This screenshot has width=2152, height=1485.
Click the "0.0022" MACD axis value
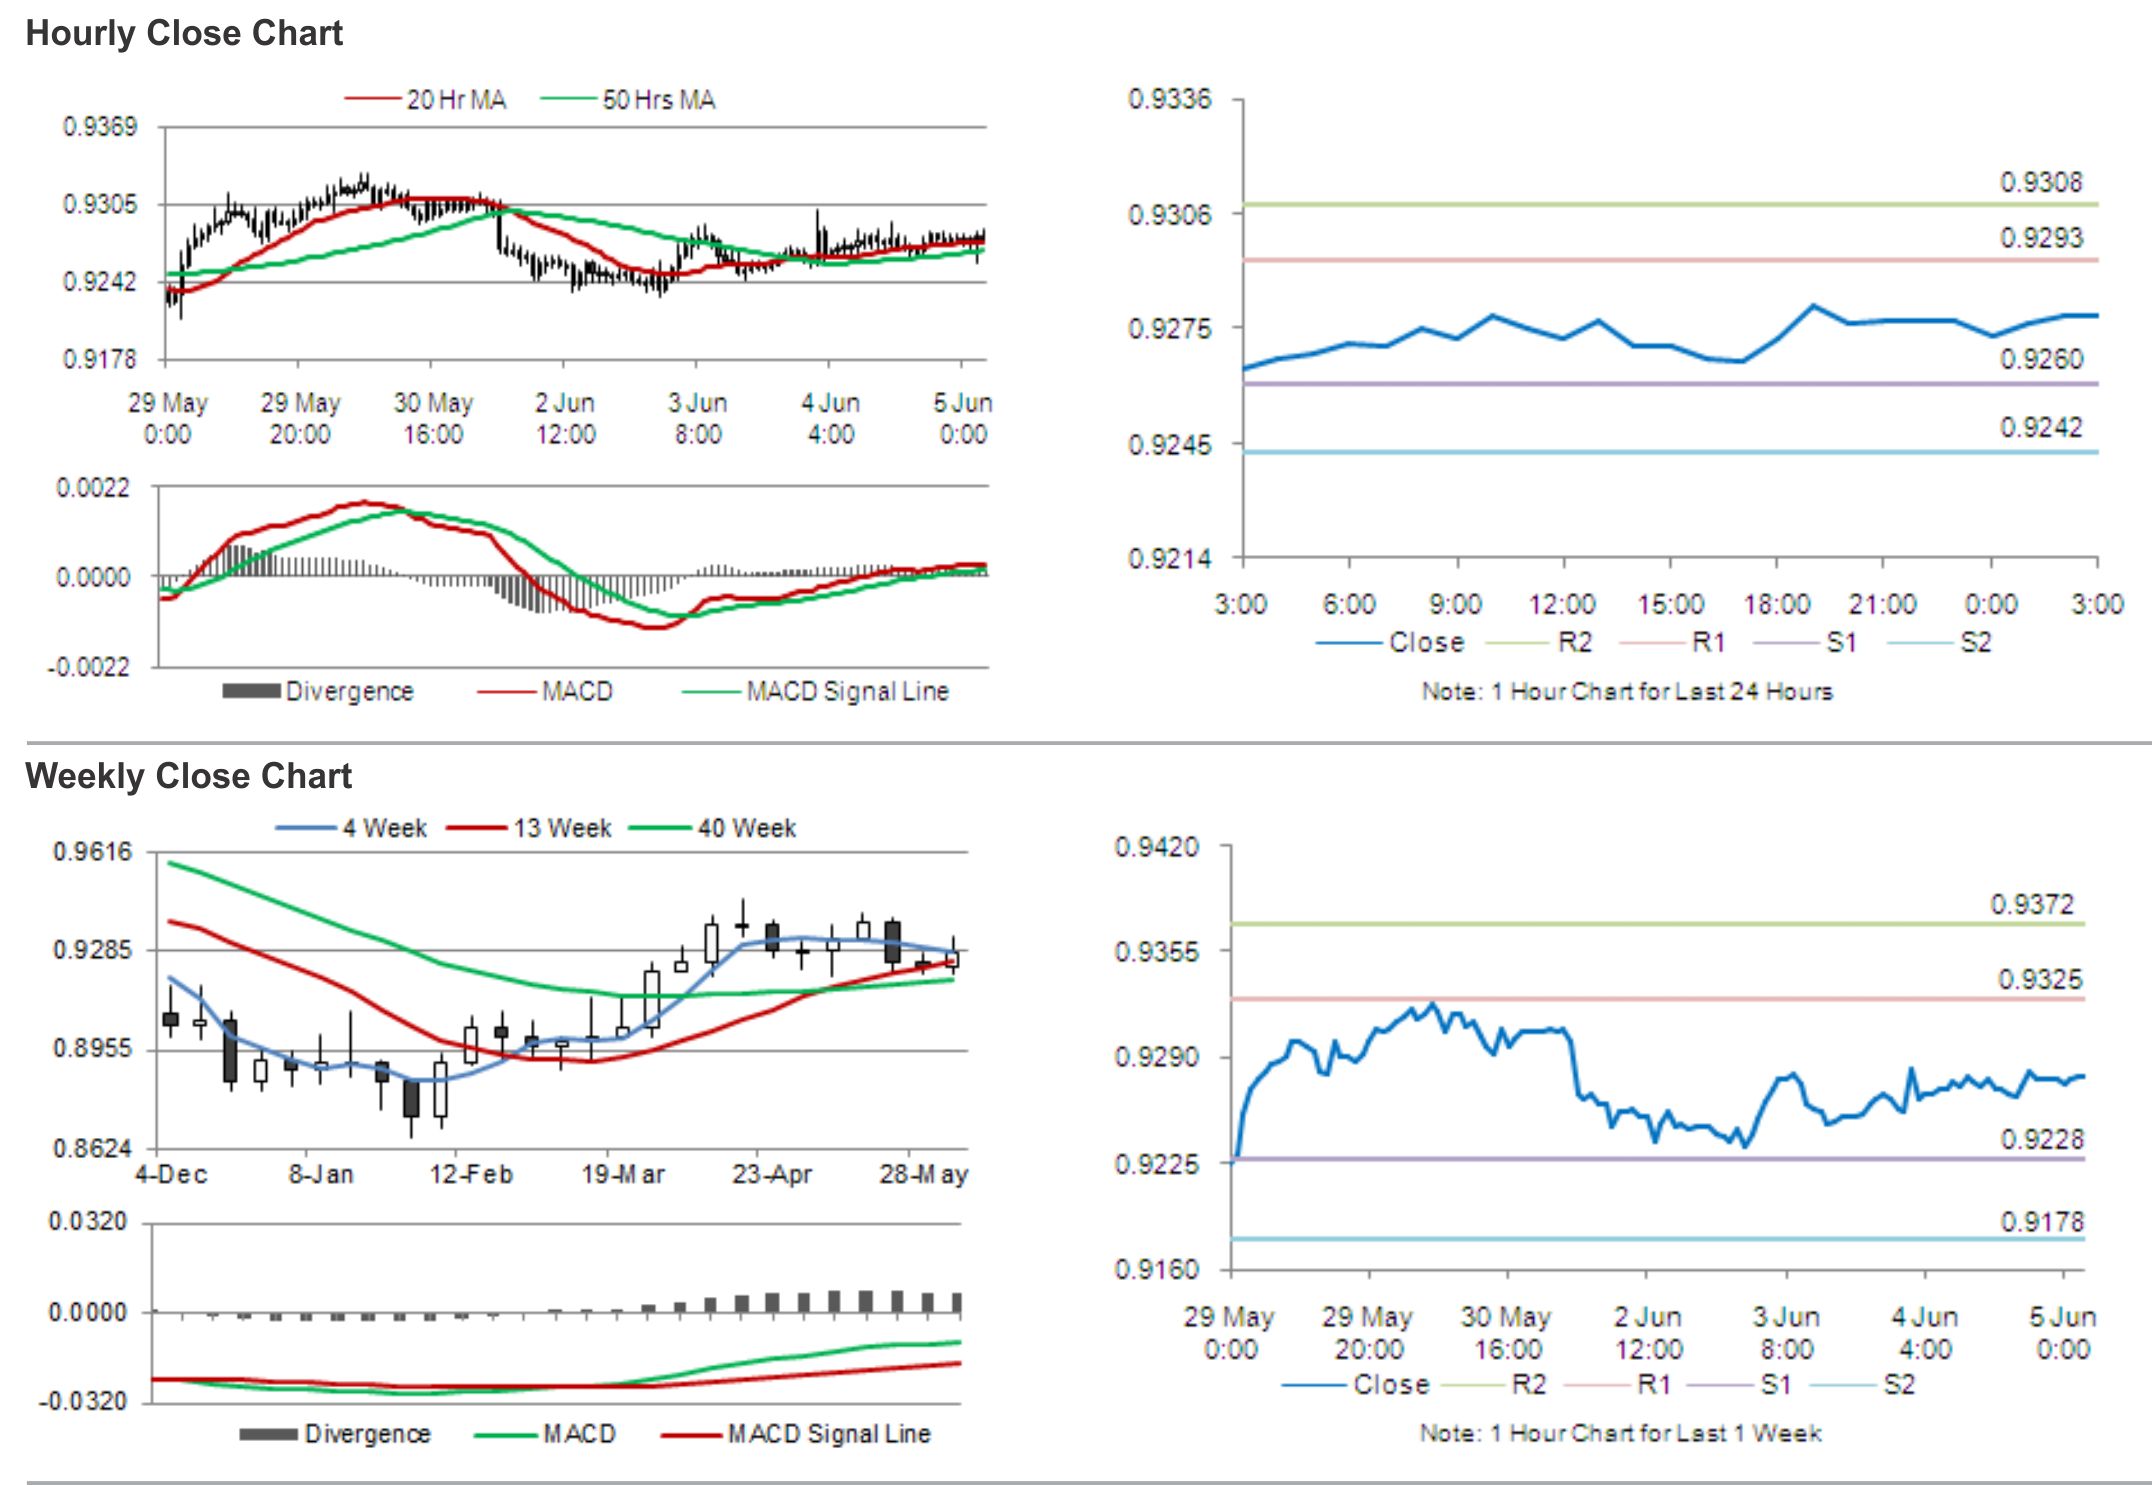pyautogui.click(x=93, y=488)
